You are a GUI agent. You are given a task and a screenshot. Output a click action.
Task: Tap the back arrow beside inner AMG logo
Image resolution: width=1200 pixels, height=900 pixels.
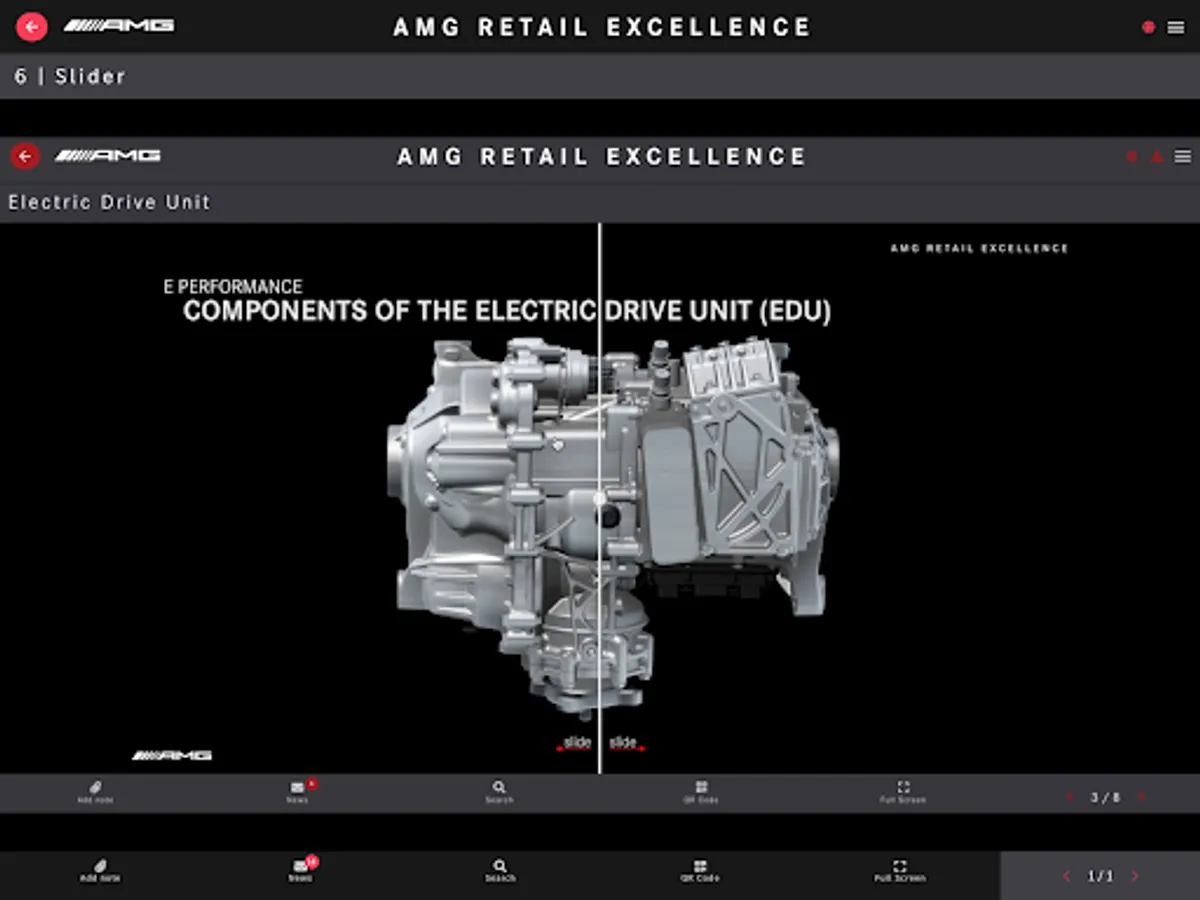pyautogui.click(x=25, y=156)
